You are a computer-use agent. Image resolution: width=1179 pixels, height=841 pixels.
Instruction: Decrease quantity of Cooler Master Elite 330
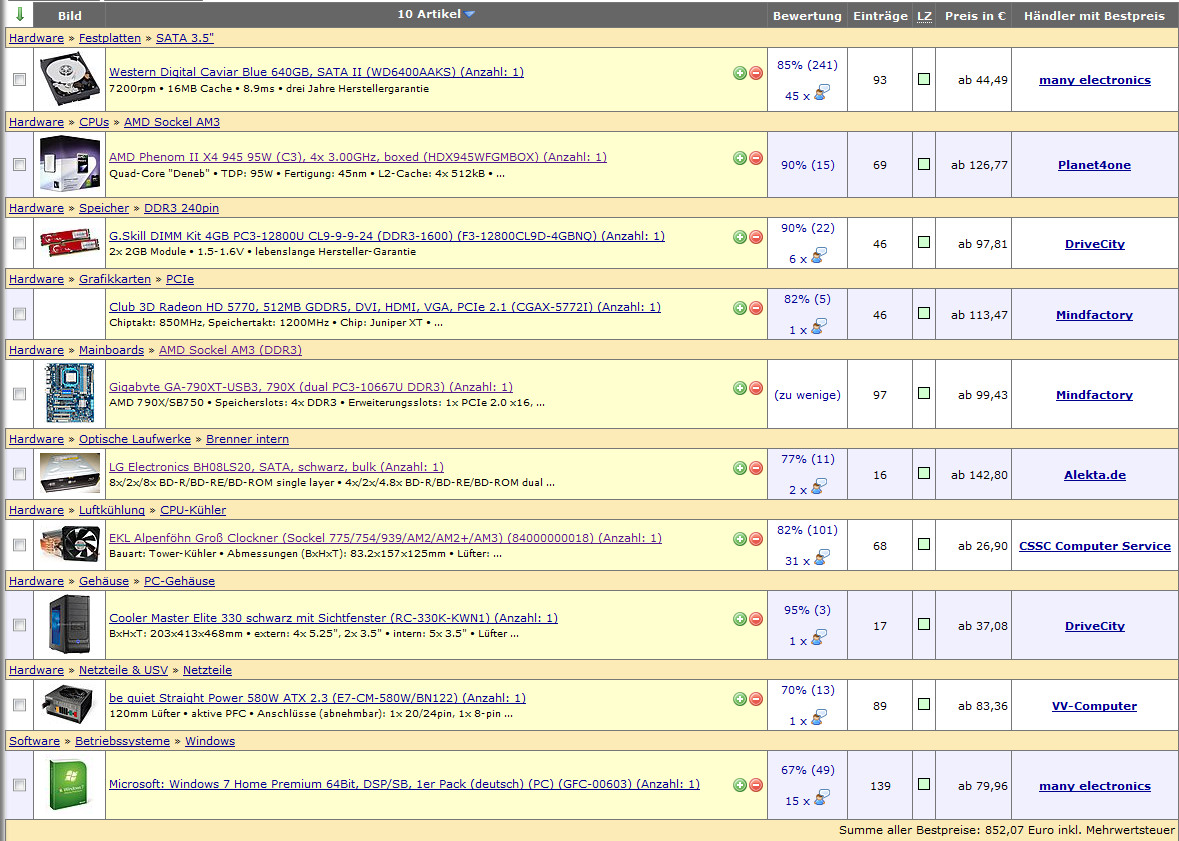[x=756, y=619]
